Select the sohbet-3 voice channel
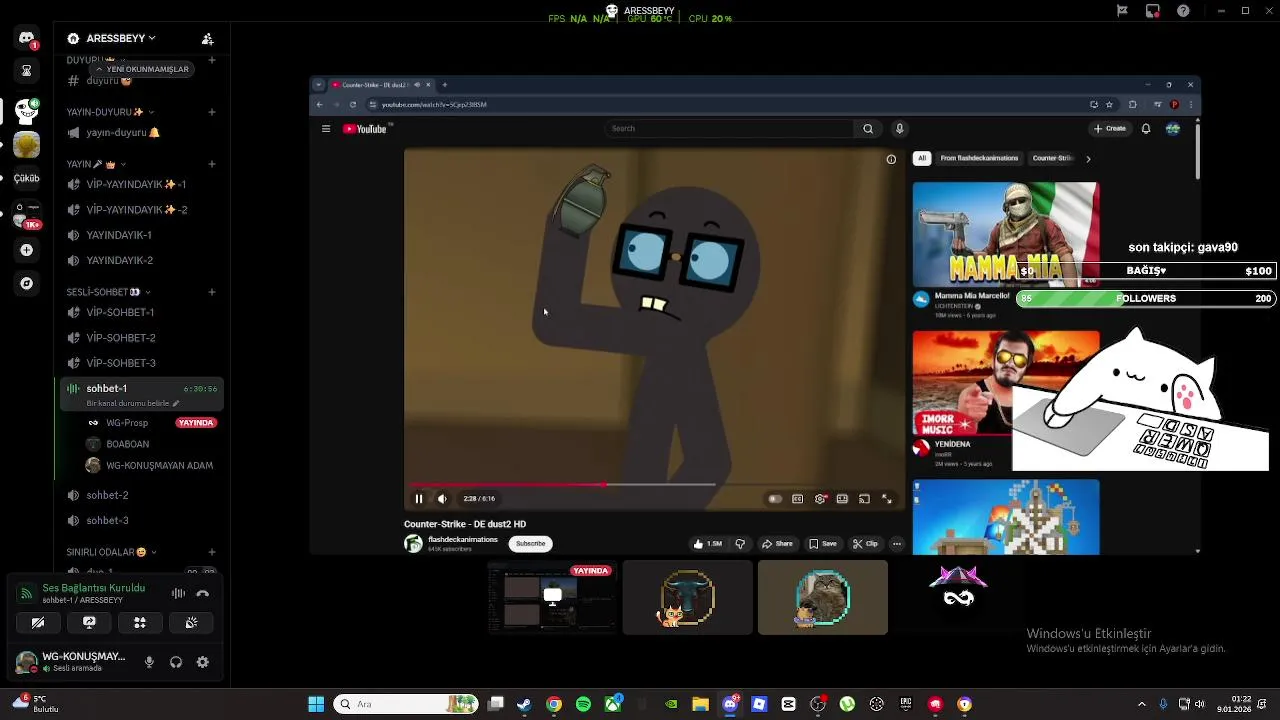Screen dimensions: 1280x720 (140, 520)
